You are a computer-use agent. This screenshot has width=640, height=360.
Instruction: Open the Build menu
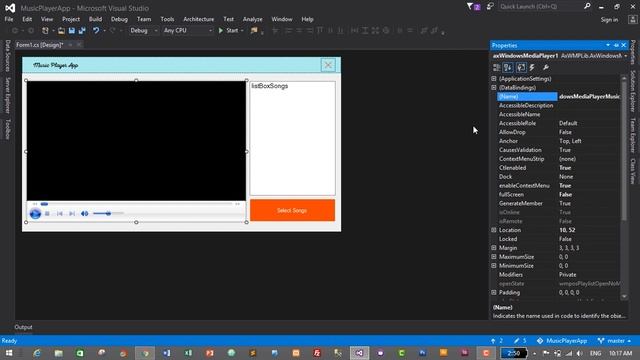95,19
